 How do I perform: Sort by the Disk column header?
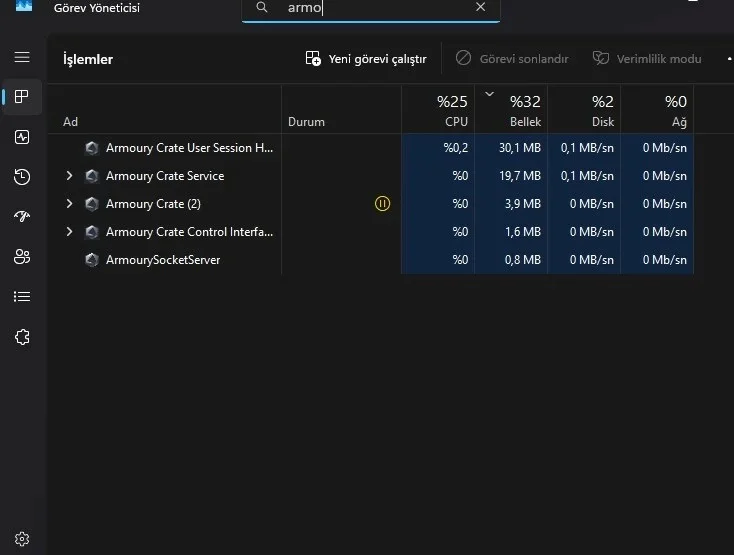click(584, 109)
